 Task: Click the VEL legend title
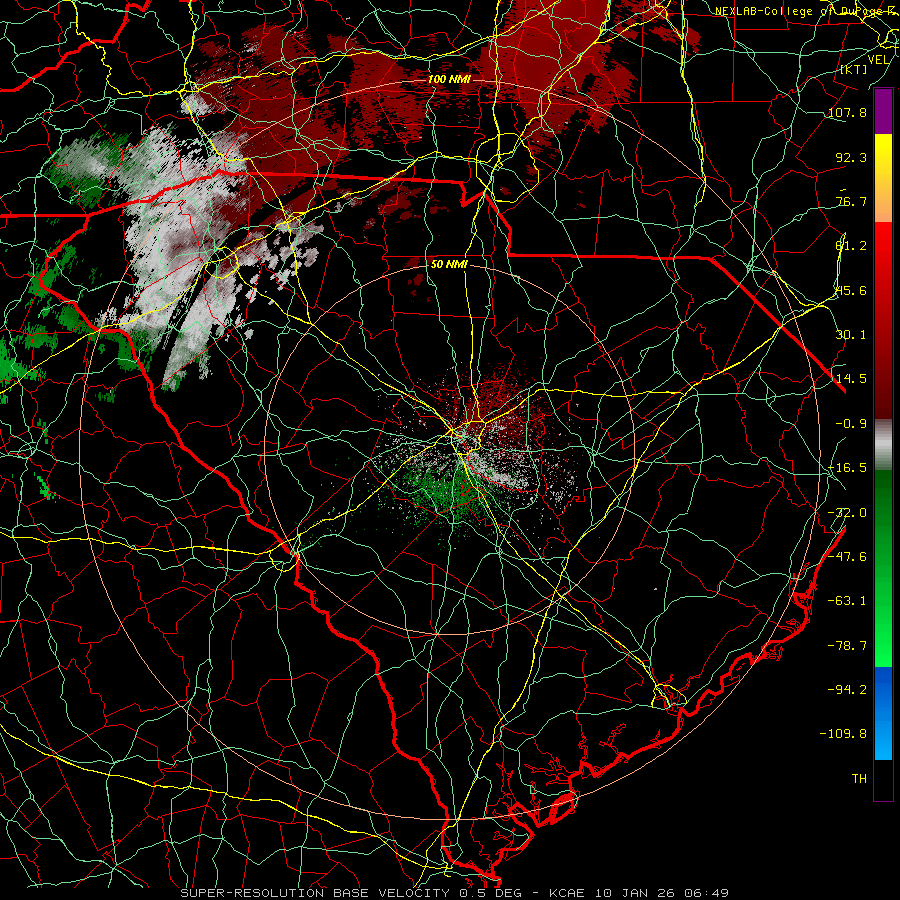pyautogui.click(x=878, y=60)
